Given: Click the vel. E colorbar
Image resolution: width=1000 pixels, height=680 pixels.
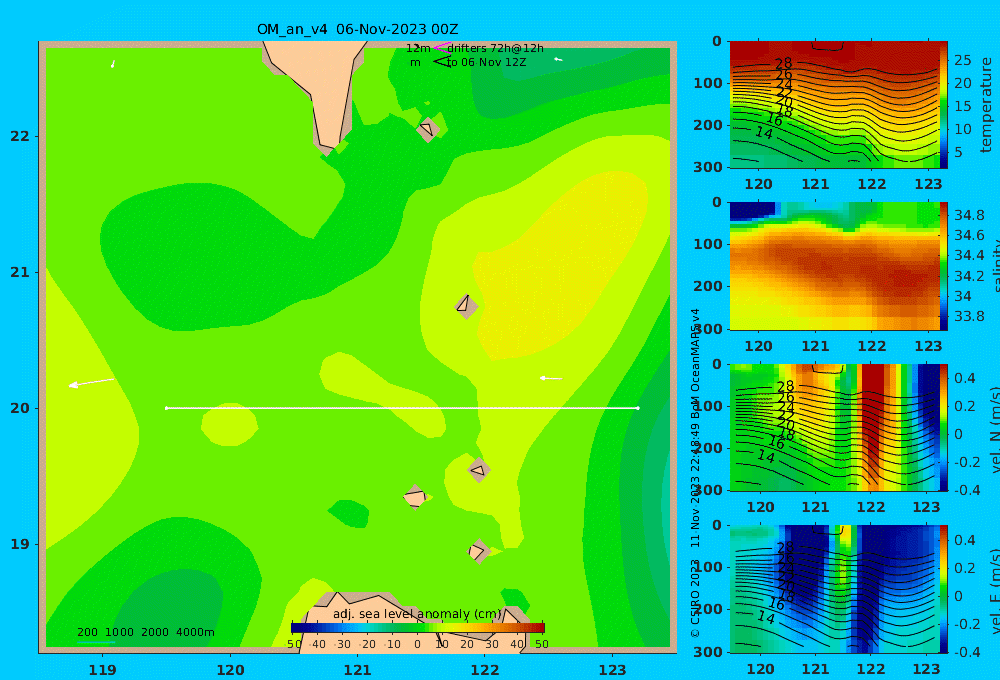Looking at the screenshot, I should (944, 589).
